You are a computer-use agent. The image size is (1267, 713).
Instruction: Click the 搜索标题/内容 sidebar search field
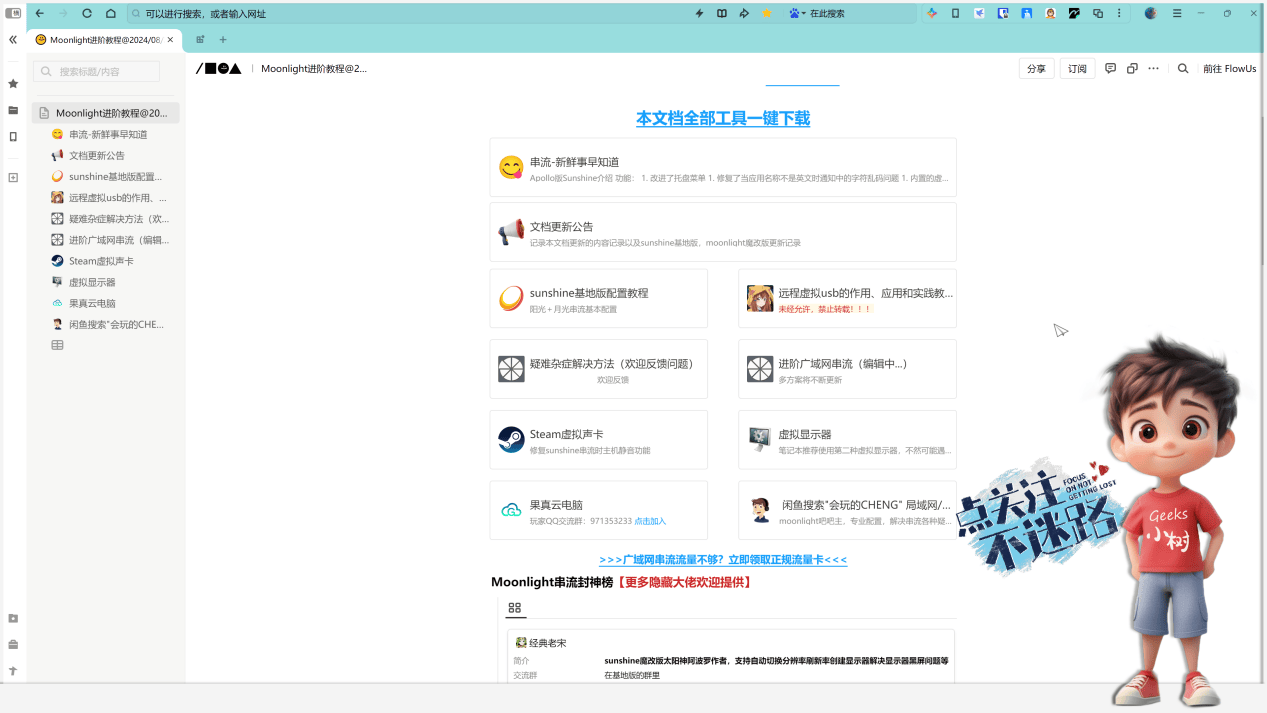96,72
